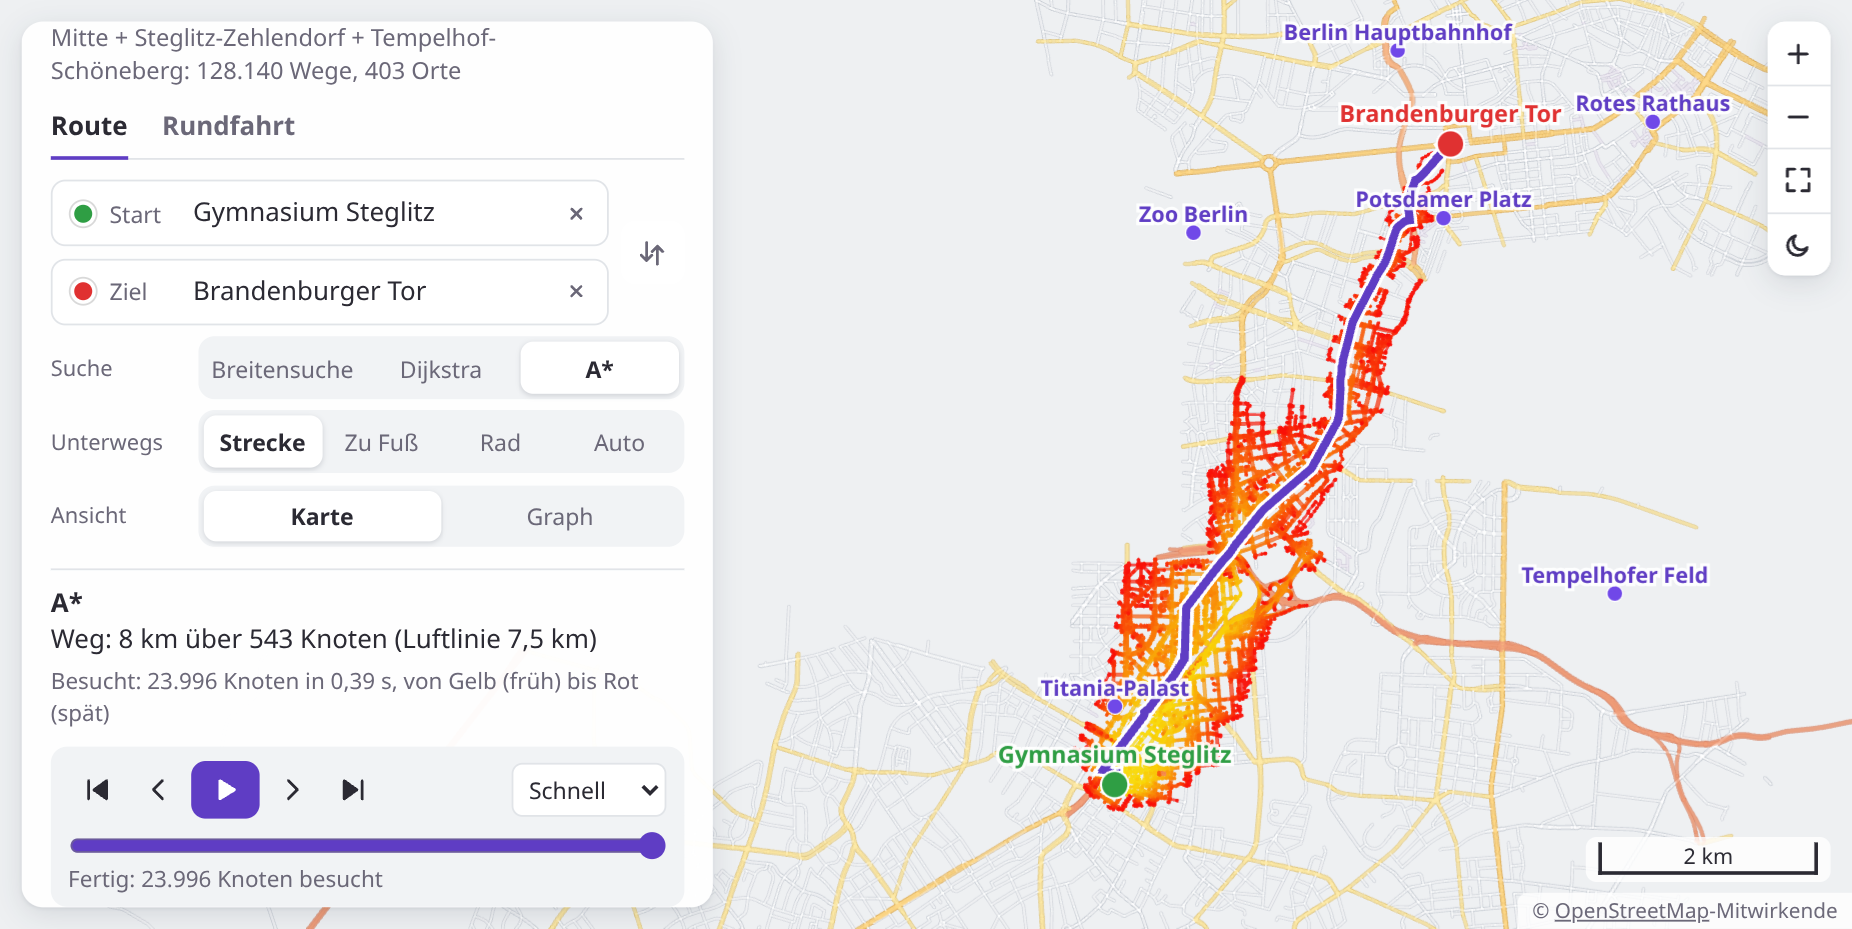The image size is (1852, 929).
Task: Click the red destination marker on map
Action: coord(1450,144)
